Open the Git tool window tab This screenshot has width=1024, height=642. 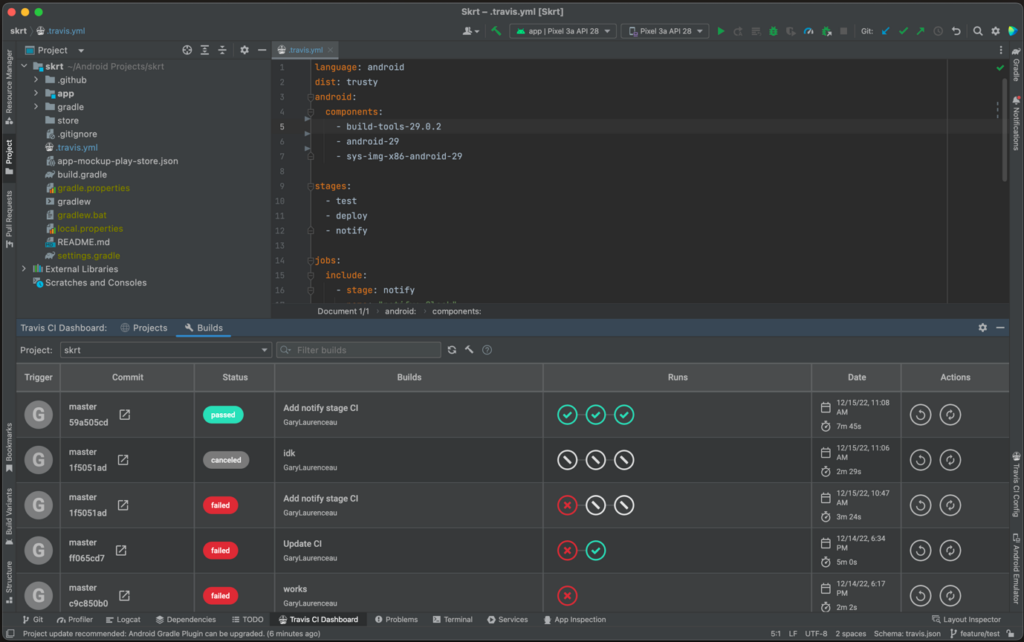coord(33,620)
